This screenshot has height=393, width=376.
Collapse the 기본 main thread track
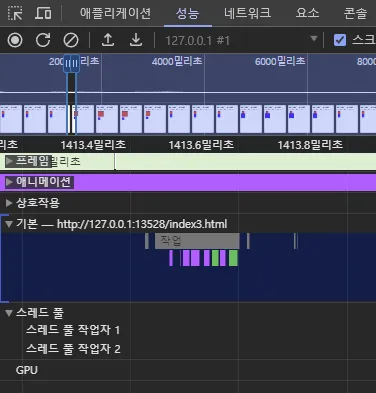9,224
